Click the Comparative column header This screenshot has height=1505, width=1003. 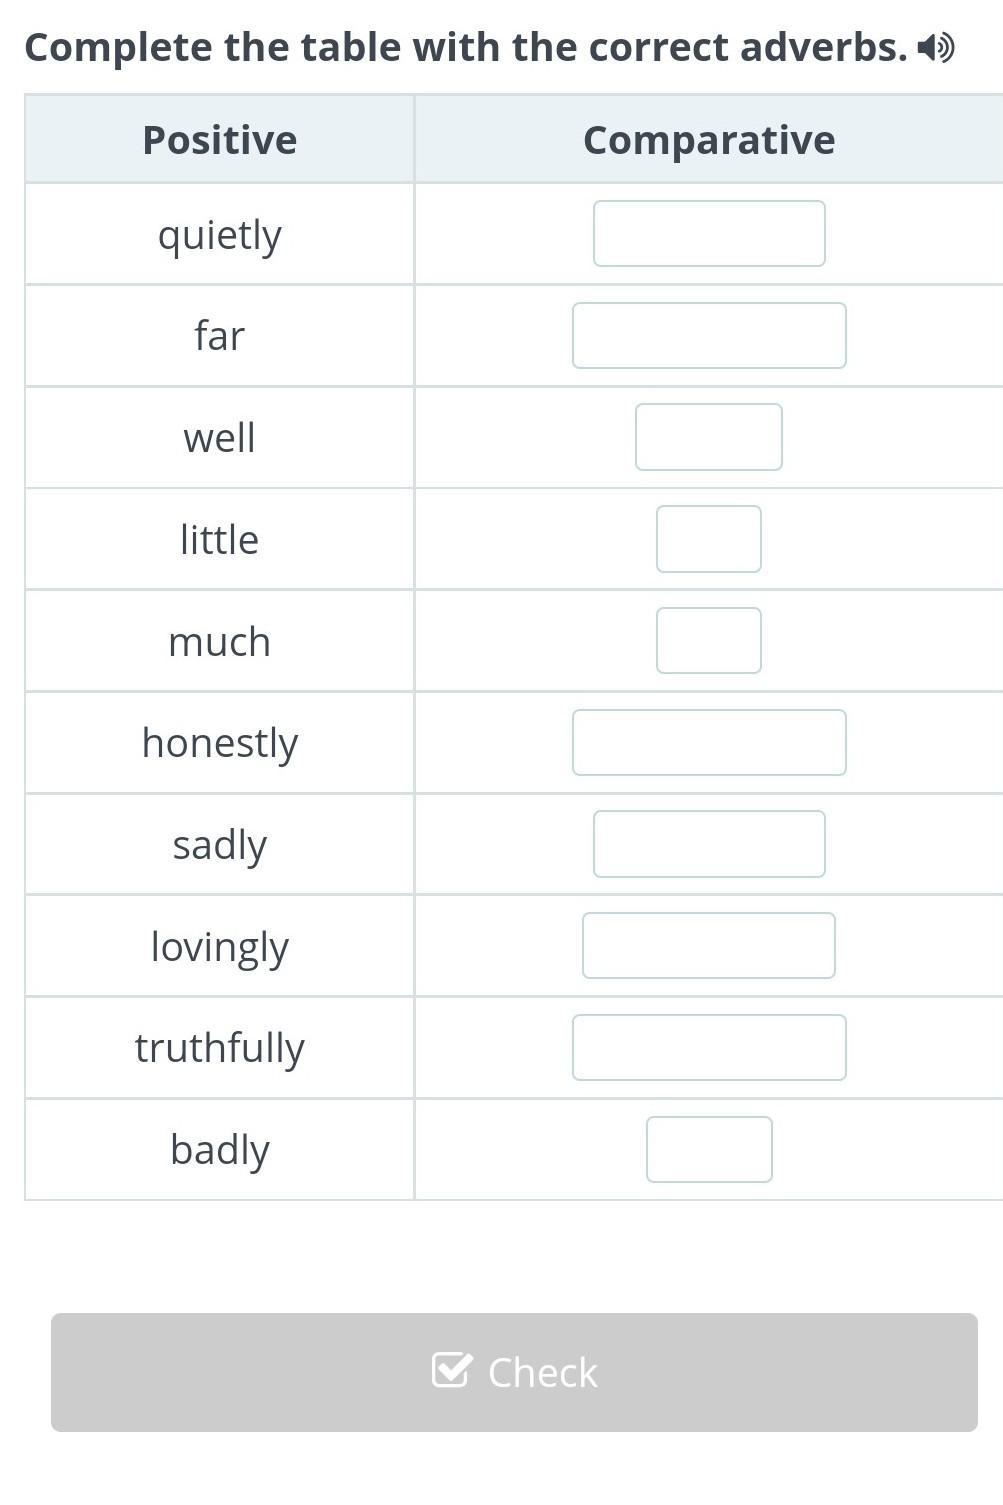coord(709,139)
